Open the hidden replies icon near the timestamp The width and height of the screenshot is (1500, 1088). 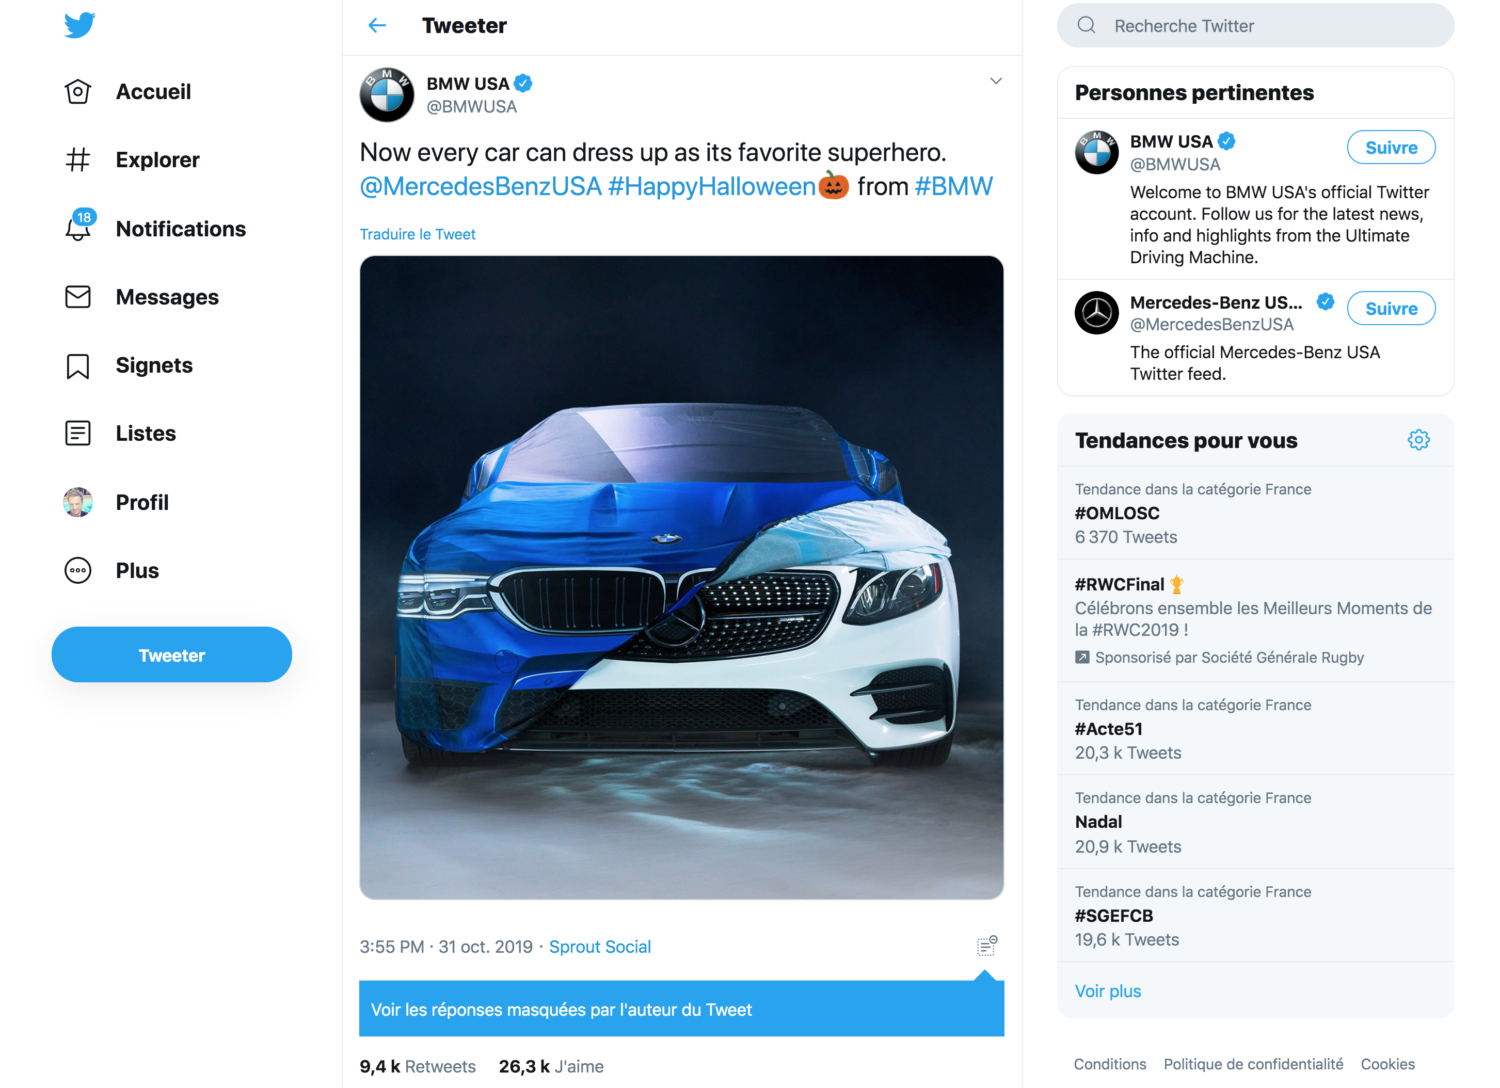click(986, 944)
